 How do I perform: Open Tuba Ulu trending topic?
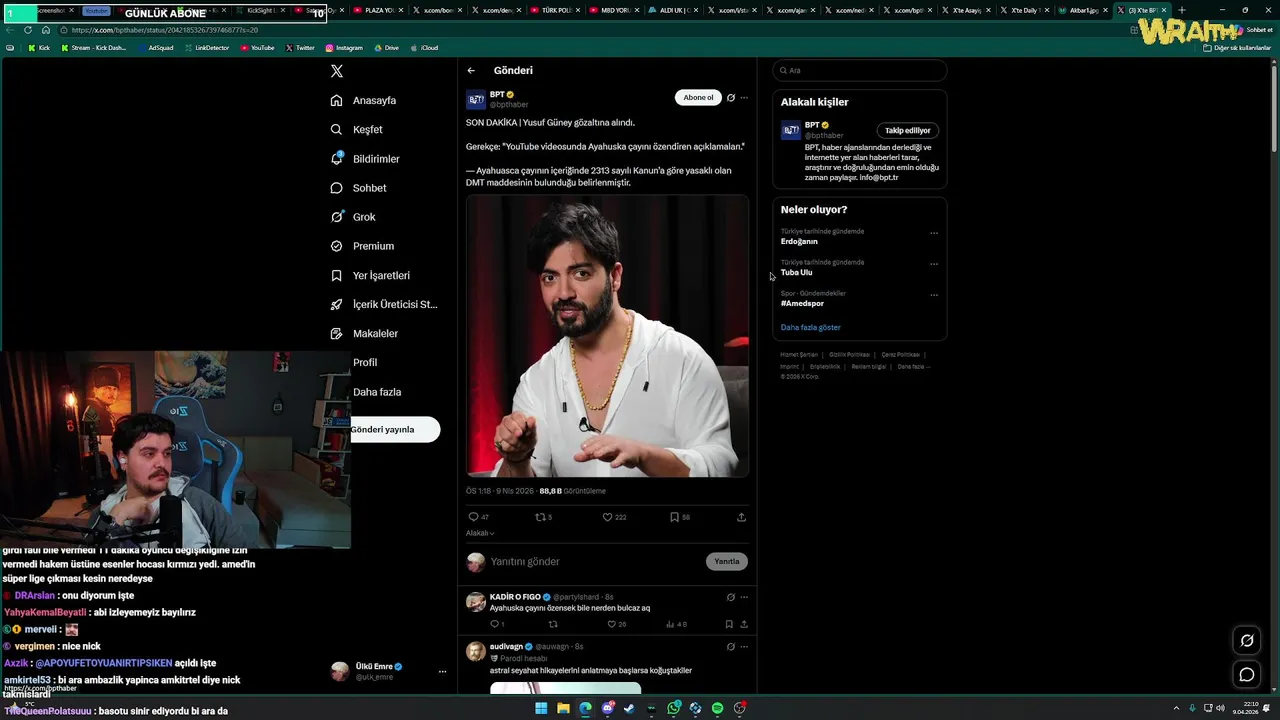point(796,273)
